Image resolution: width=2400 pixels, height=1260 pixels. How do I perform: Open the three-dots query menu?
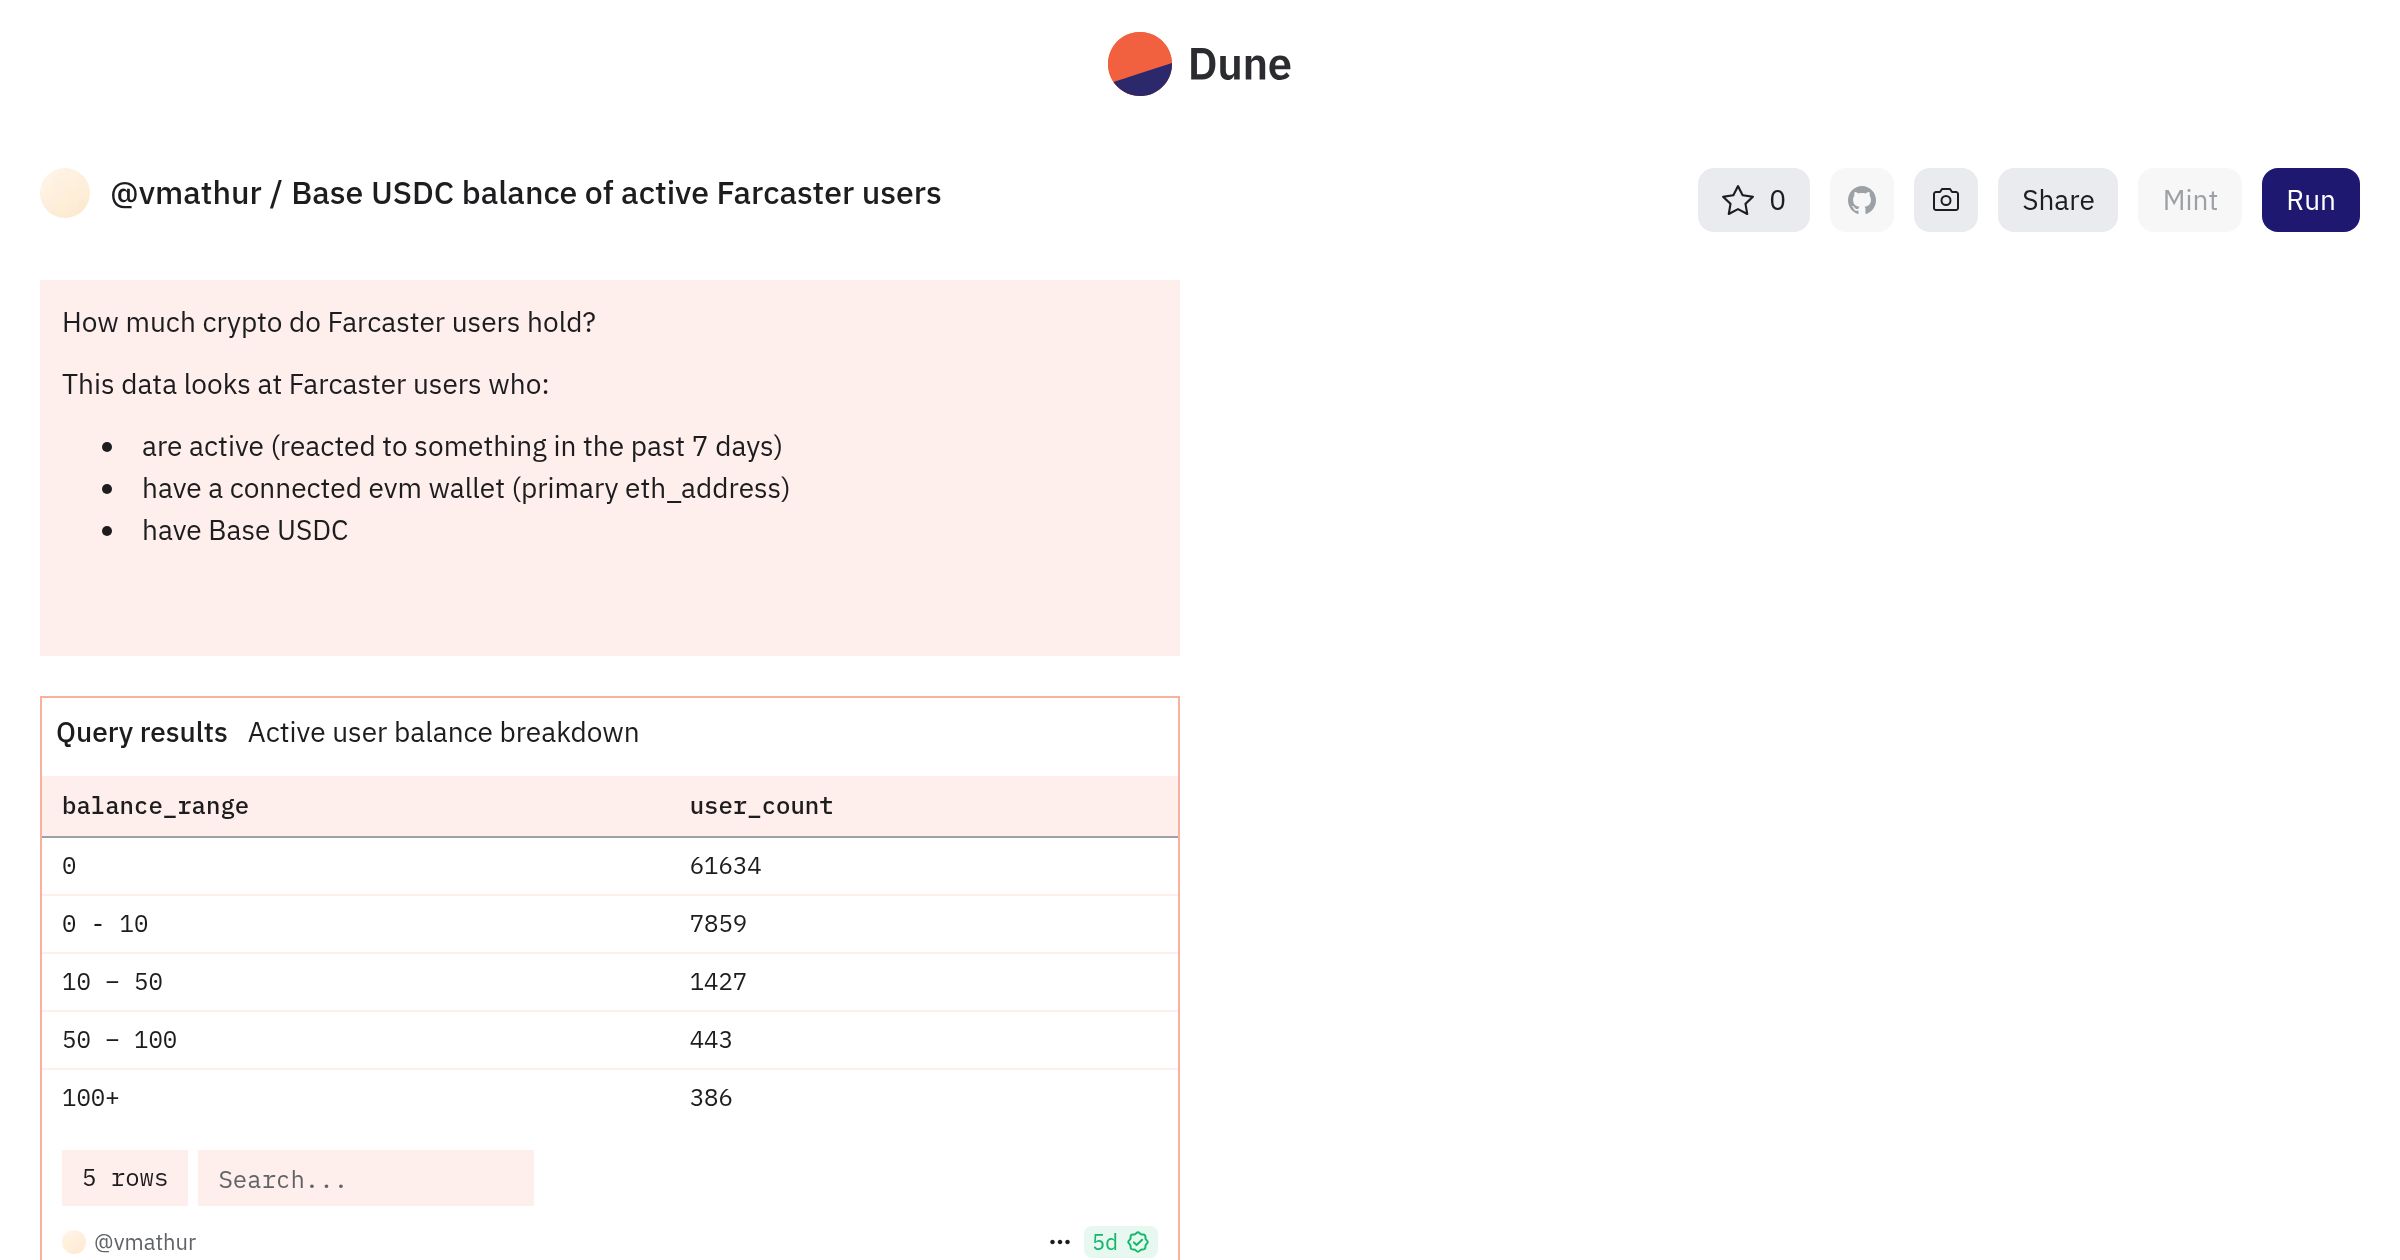tap(1060, 1242)
